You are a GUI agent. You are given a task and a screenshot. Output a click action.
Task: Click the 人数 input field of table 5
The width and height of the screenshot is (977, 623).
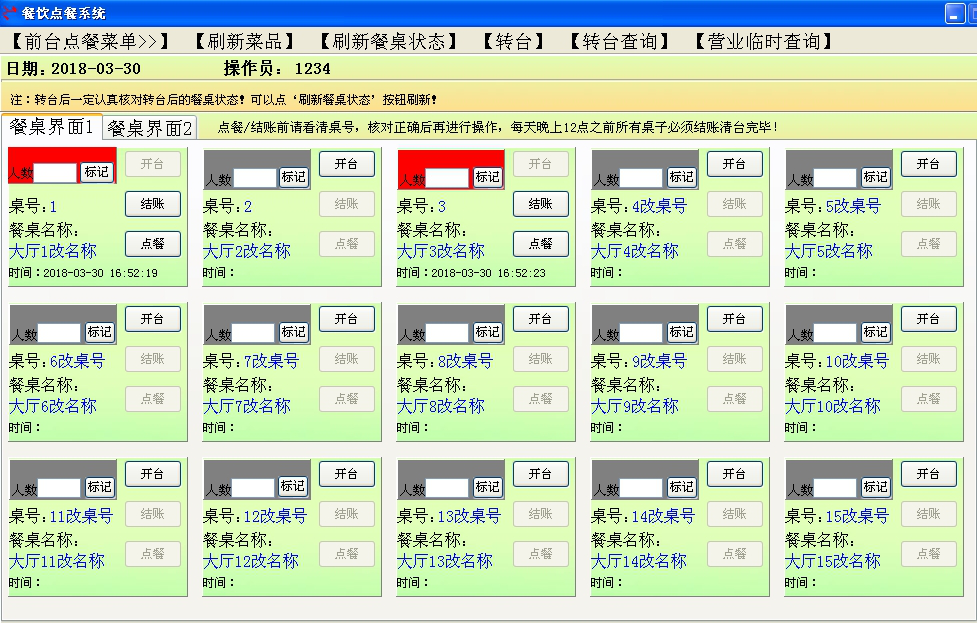834,178
